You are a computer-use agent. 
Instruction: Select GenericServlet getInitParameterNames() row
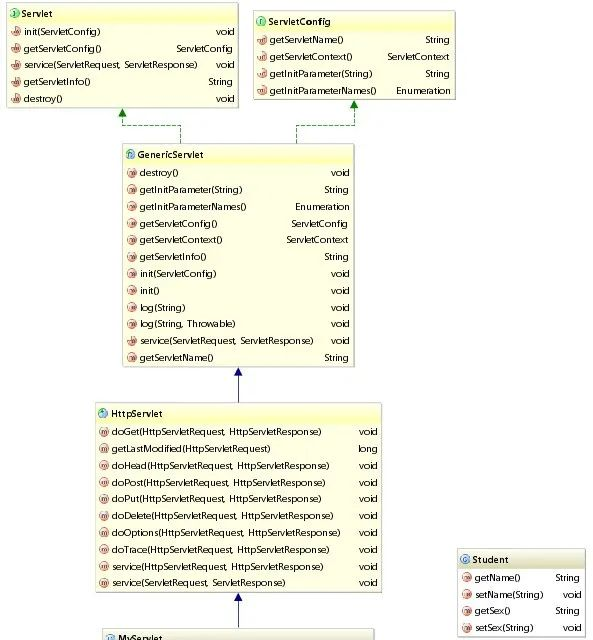[238, 207]
